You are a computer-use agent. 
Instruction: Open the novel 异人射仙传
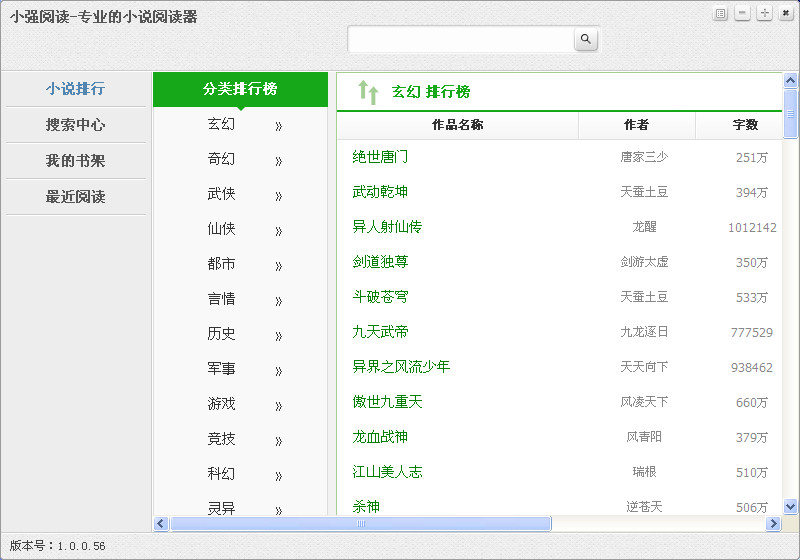[x=387, y=227]
